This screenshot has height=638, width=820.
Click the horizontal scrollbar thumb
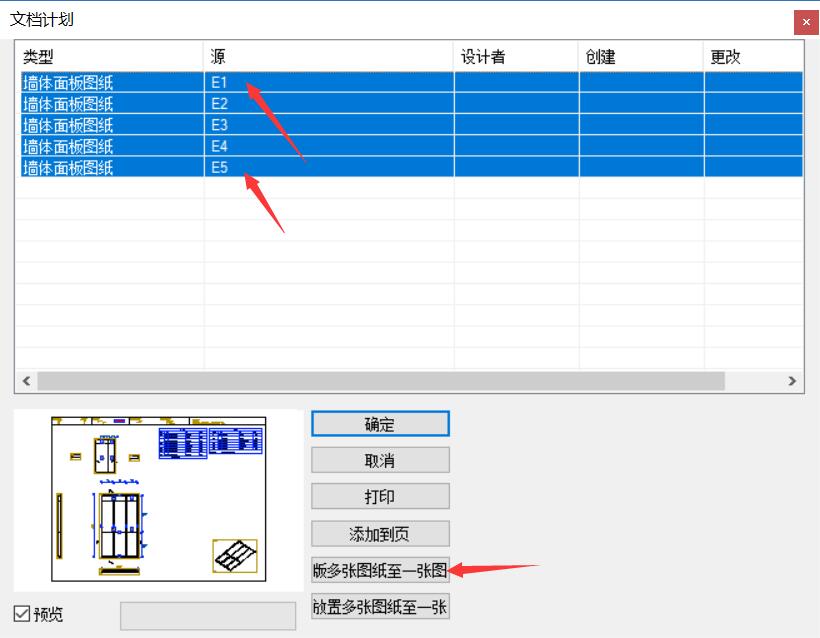381,381
